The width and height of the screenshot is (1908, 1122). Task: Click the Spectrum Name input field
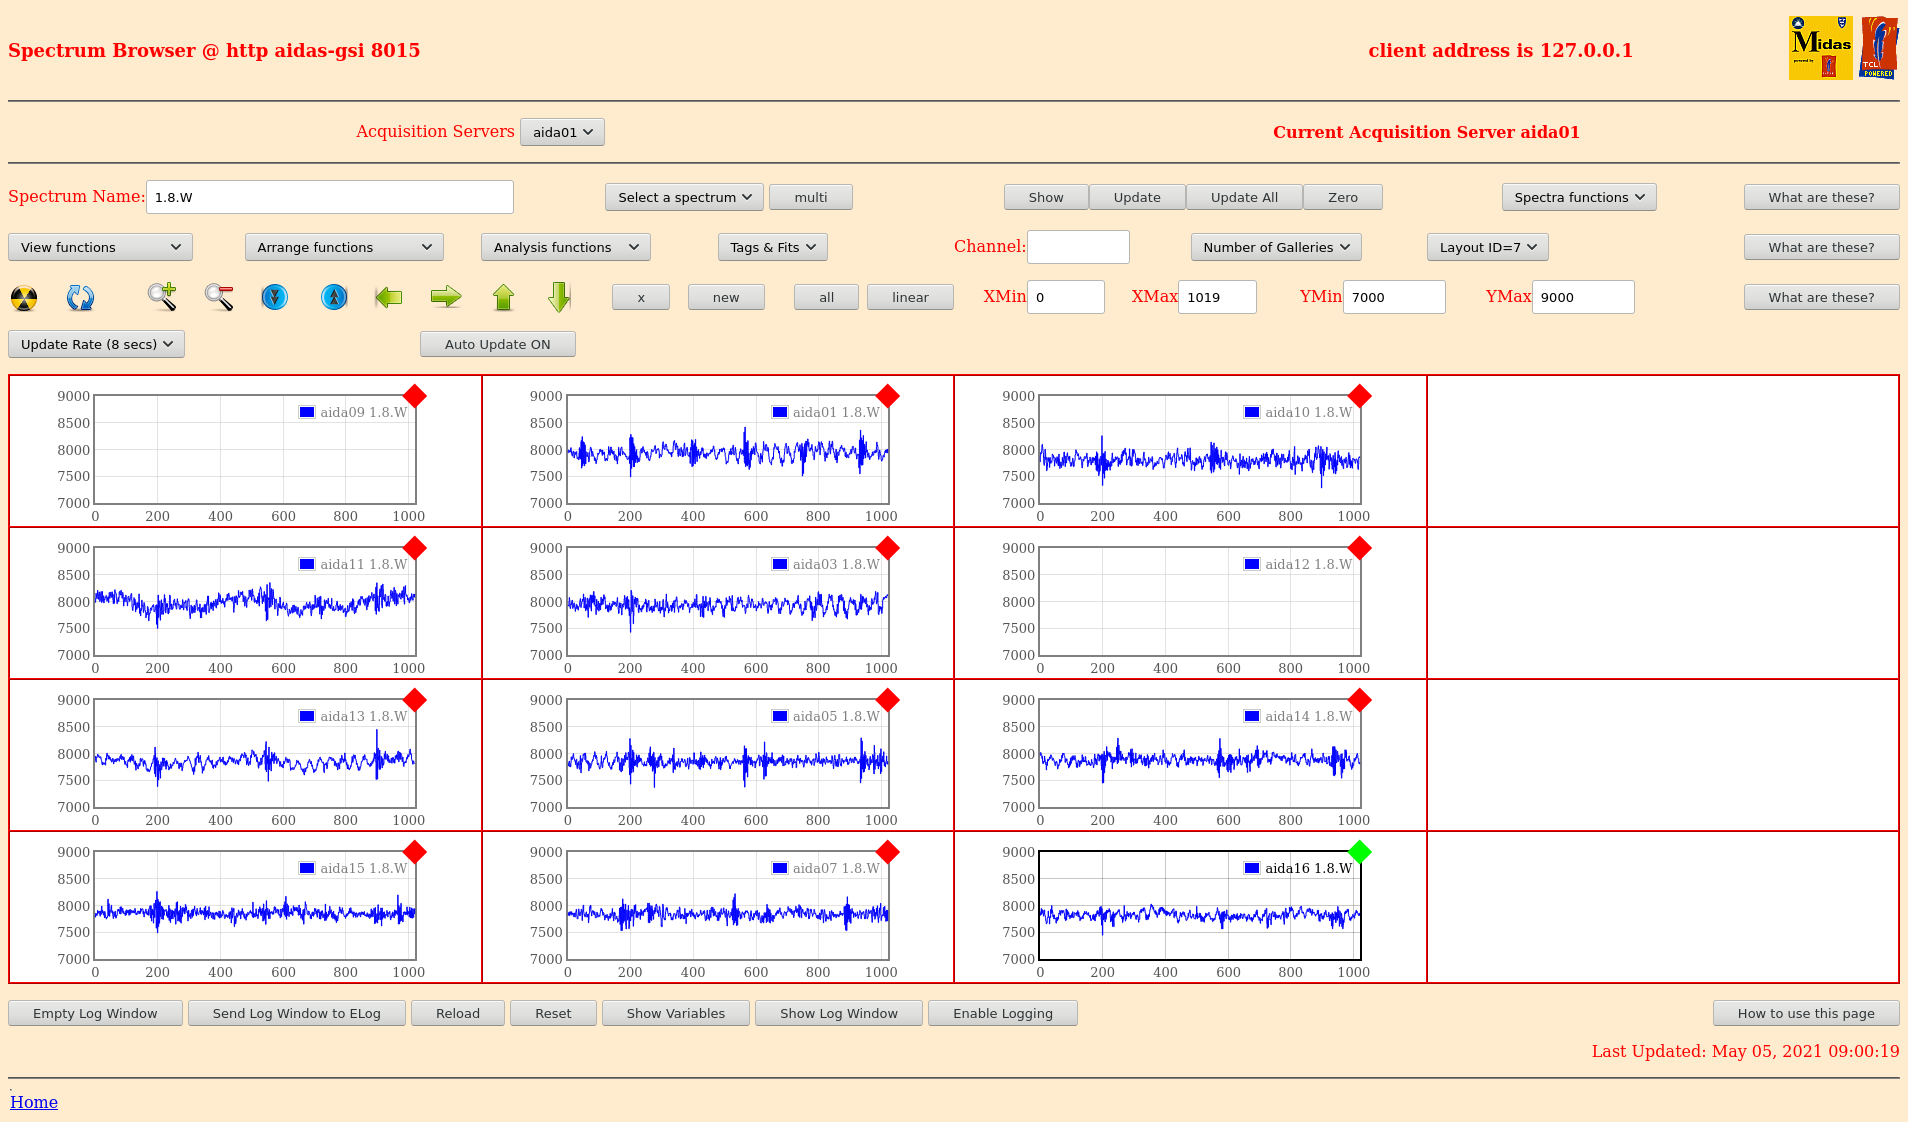pyautogui.click(x=330, y=197)
